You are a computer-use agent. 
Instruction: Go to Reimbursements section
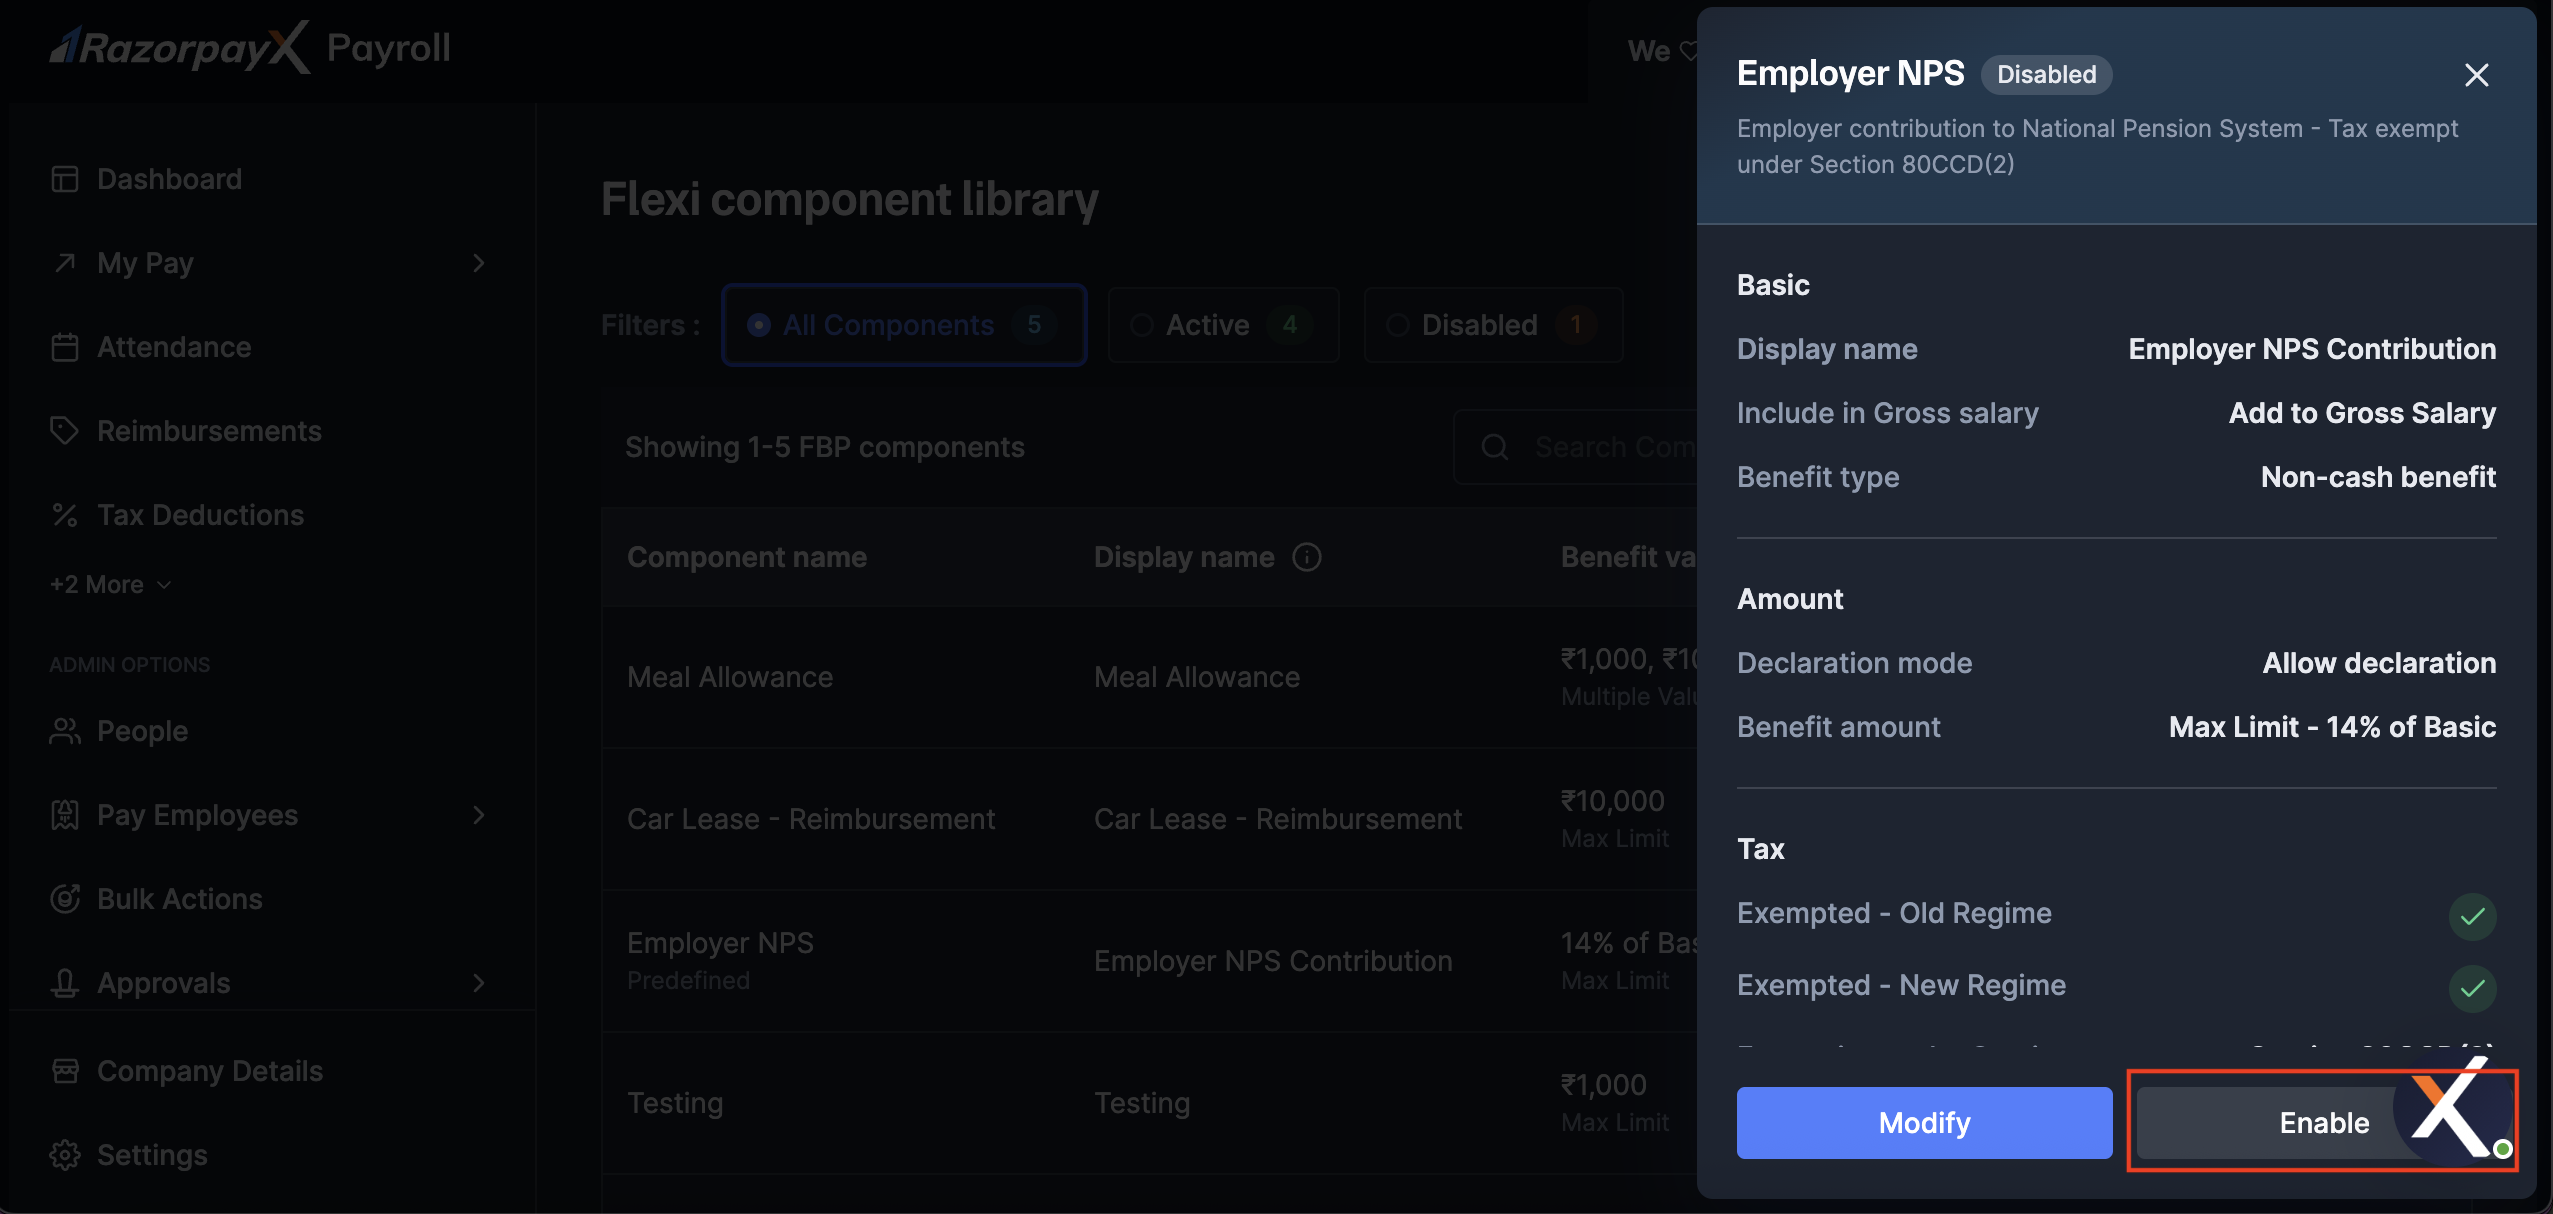click(x=209, y=431)
